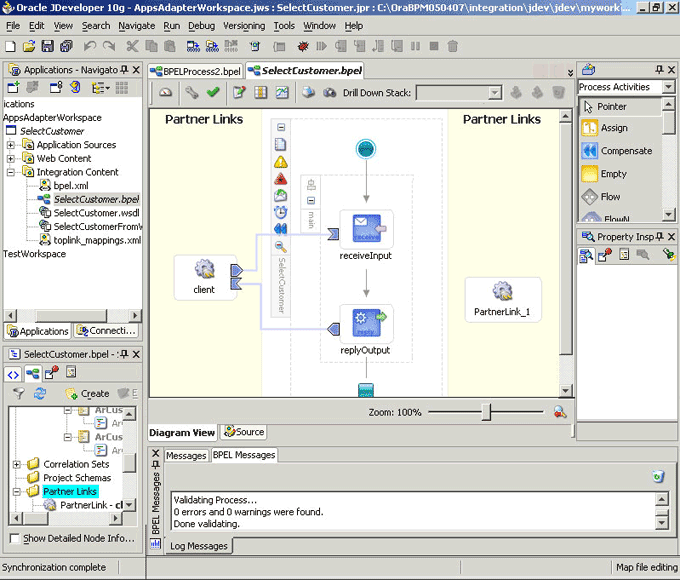Open the Log Messages tab
This screenshot has height=580, width=680.
pyautogui.click(x=199, y=546)
